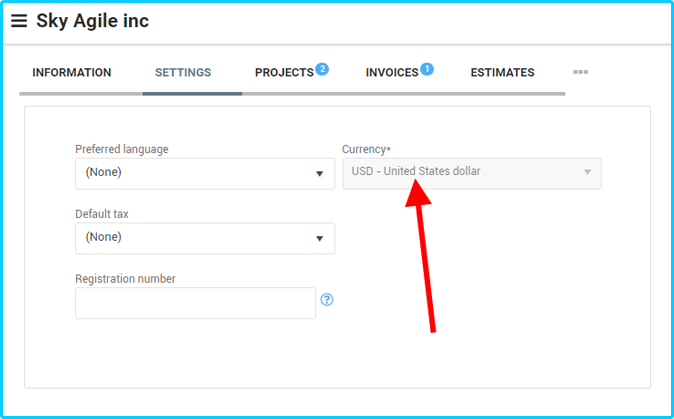Open the INVOICES tab
674x419 pixels.
click(x=392, y=72)
